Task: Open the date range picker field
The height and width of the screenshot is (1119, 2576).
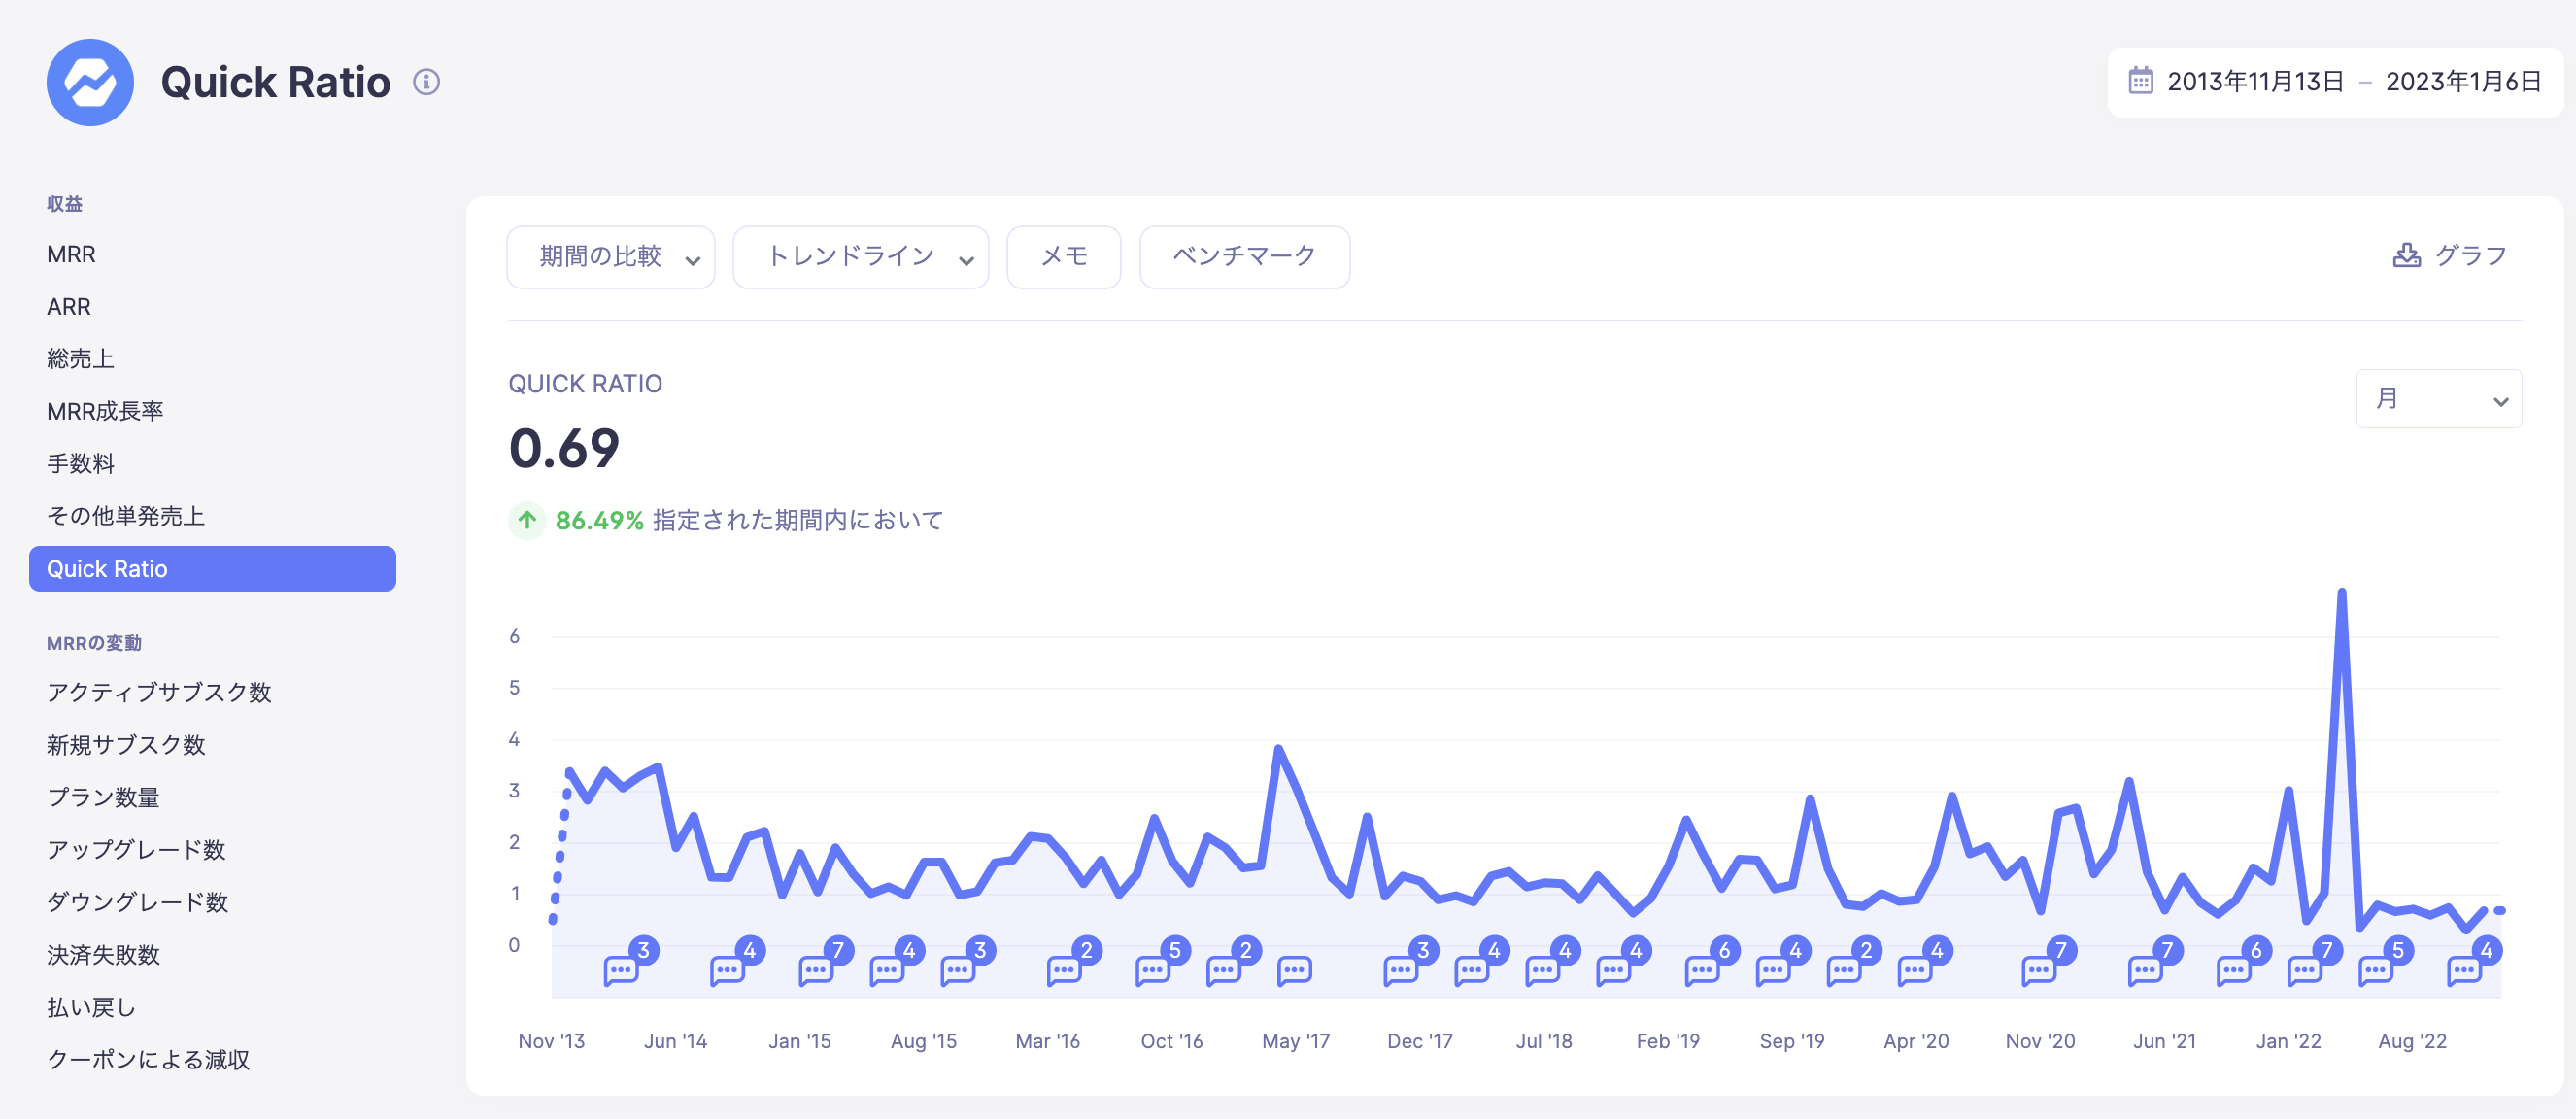Action: [2334, 82]
